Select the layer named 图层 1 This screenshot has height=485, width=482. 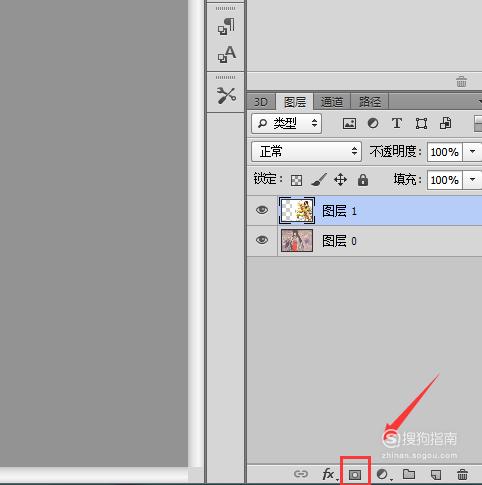coord(364,210)
